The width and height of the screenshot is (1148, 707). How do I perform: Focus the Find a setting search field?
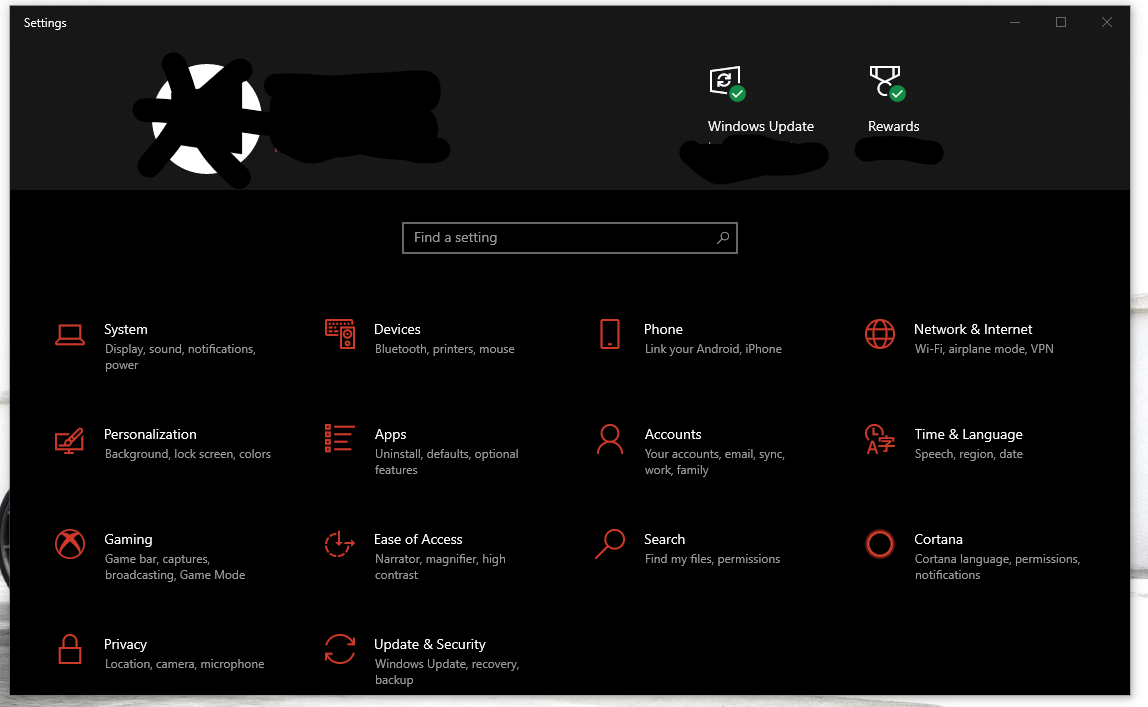point(570,238)
